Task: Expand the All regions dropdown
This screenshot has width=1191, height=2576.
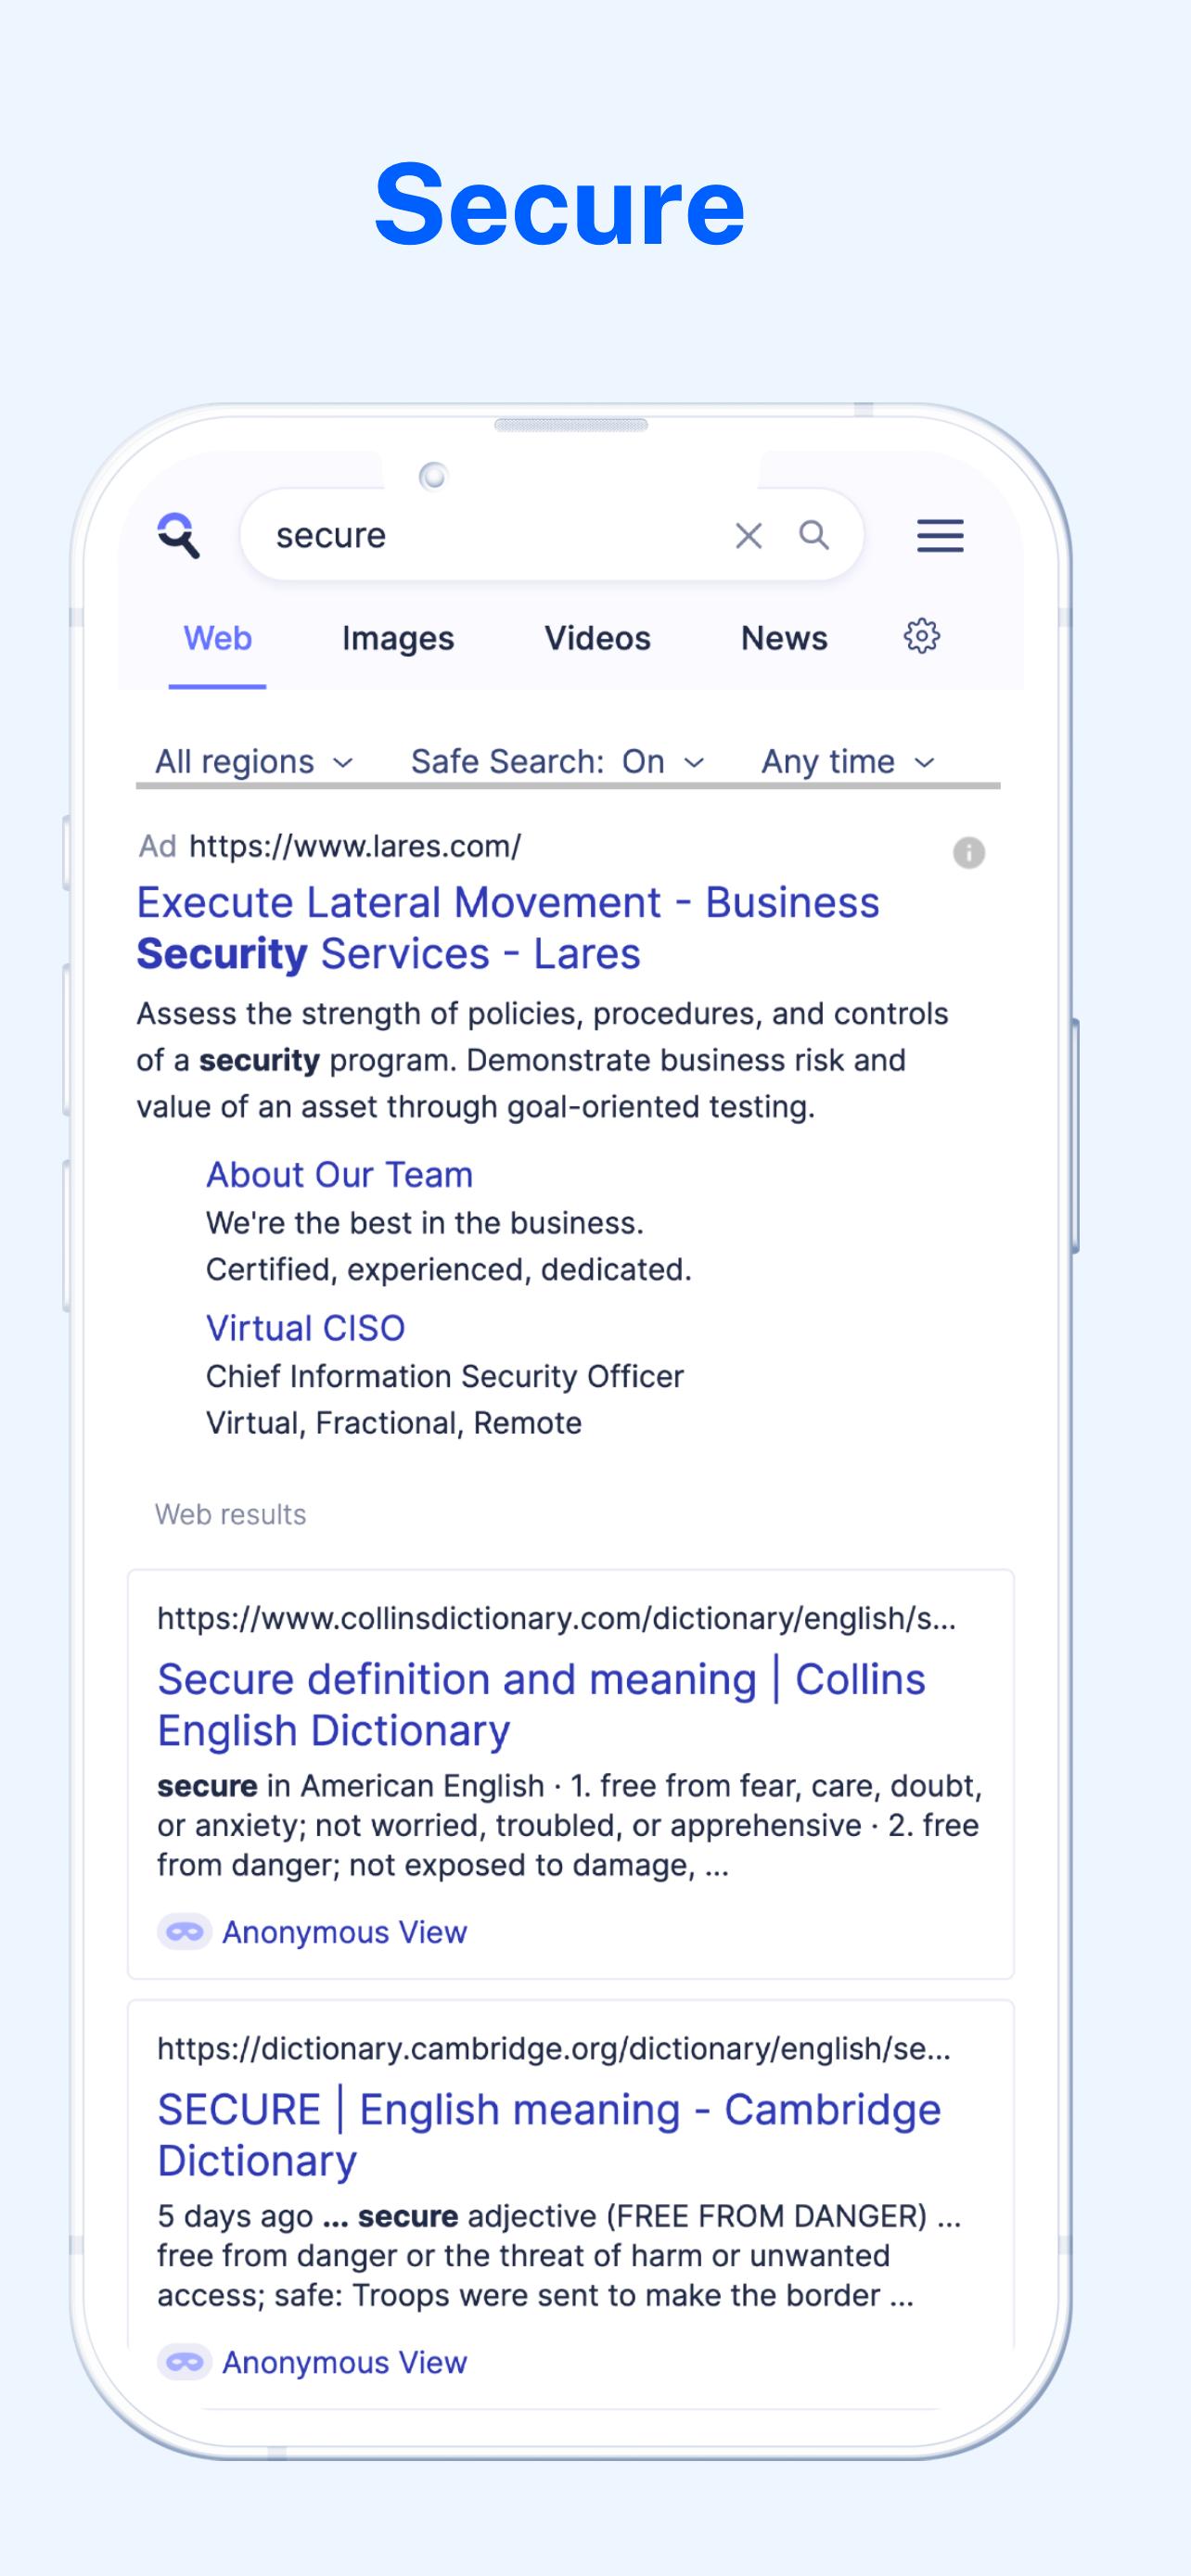Action: point(254,762)
